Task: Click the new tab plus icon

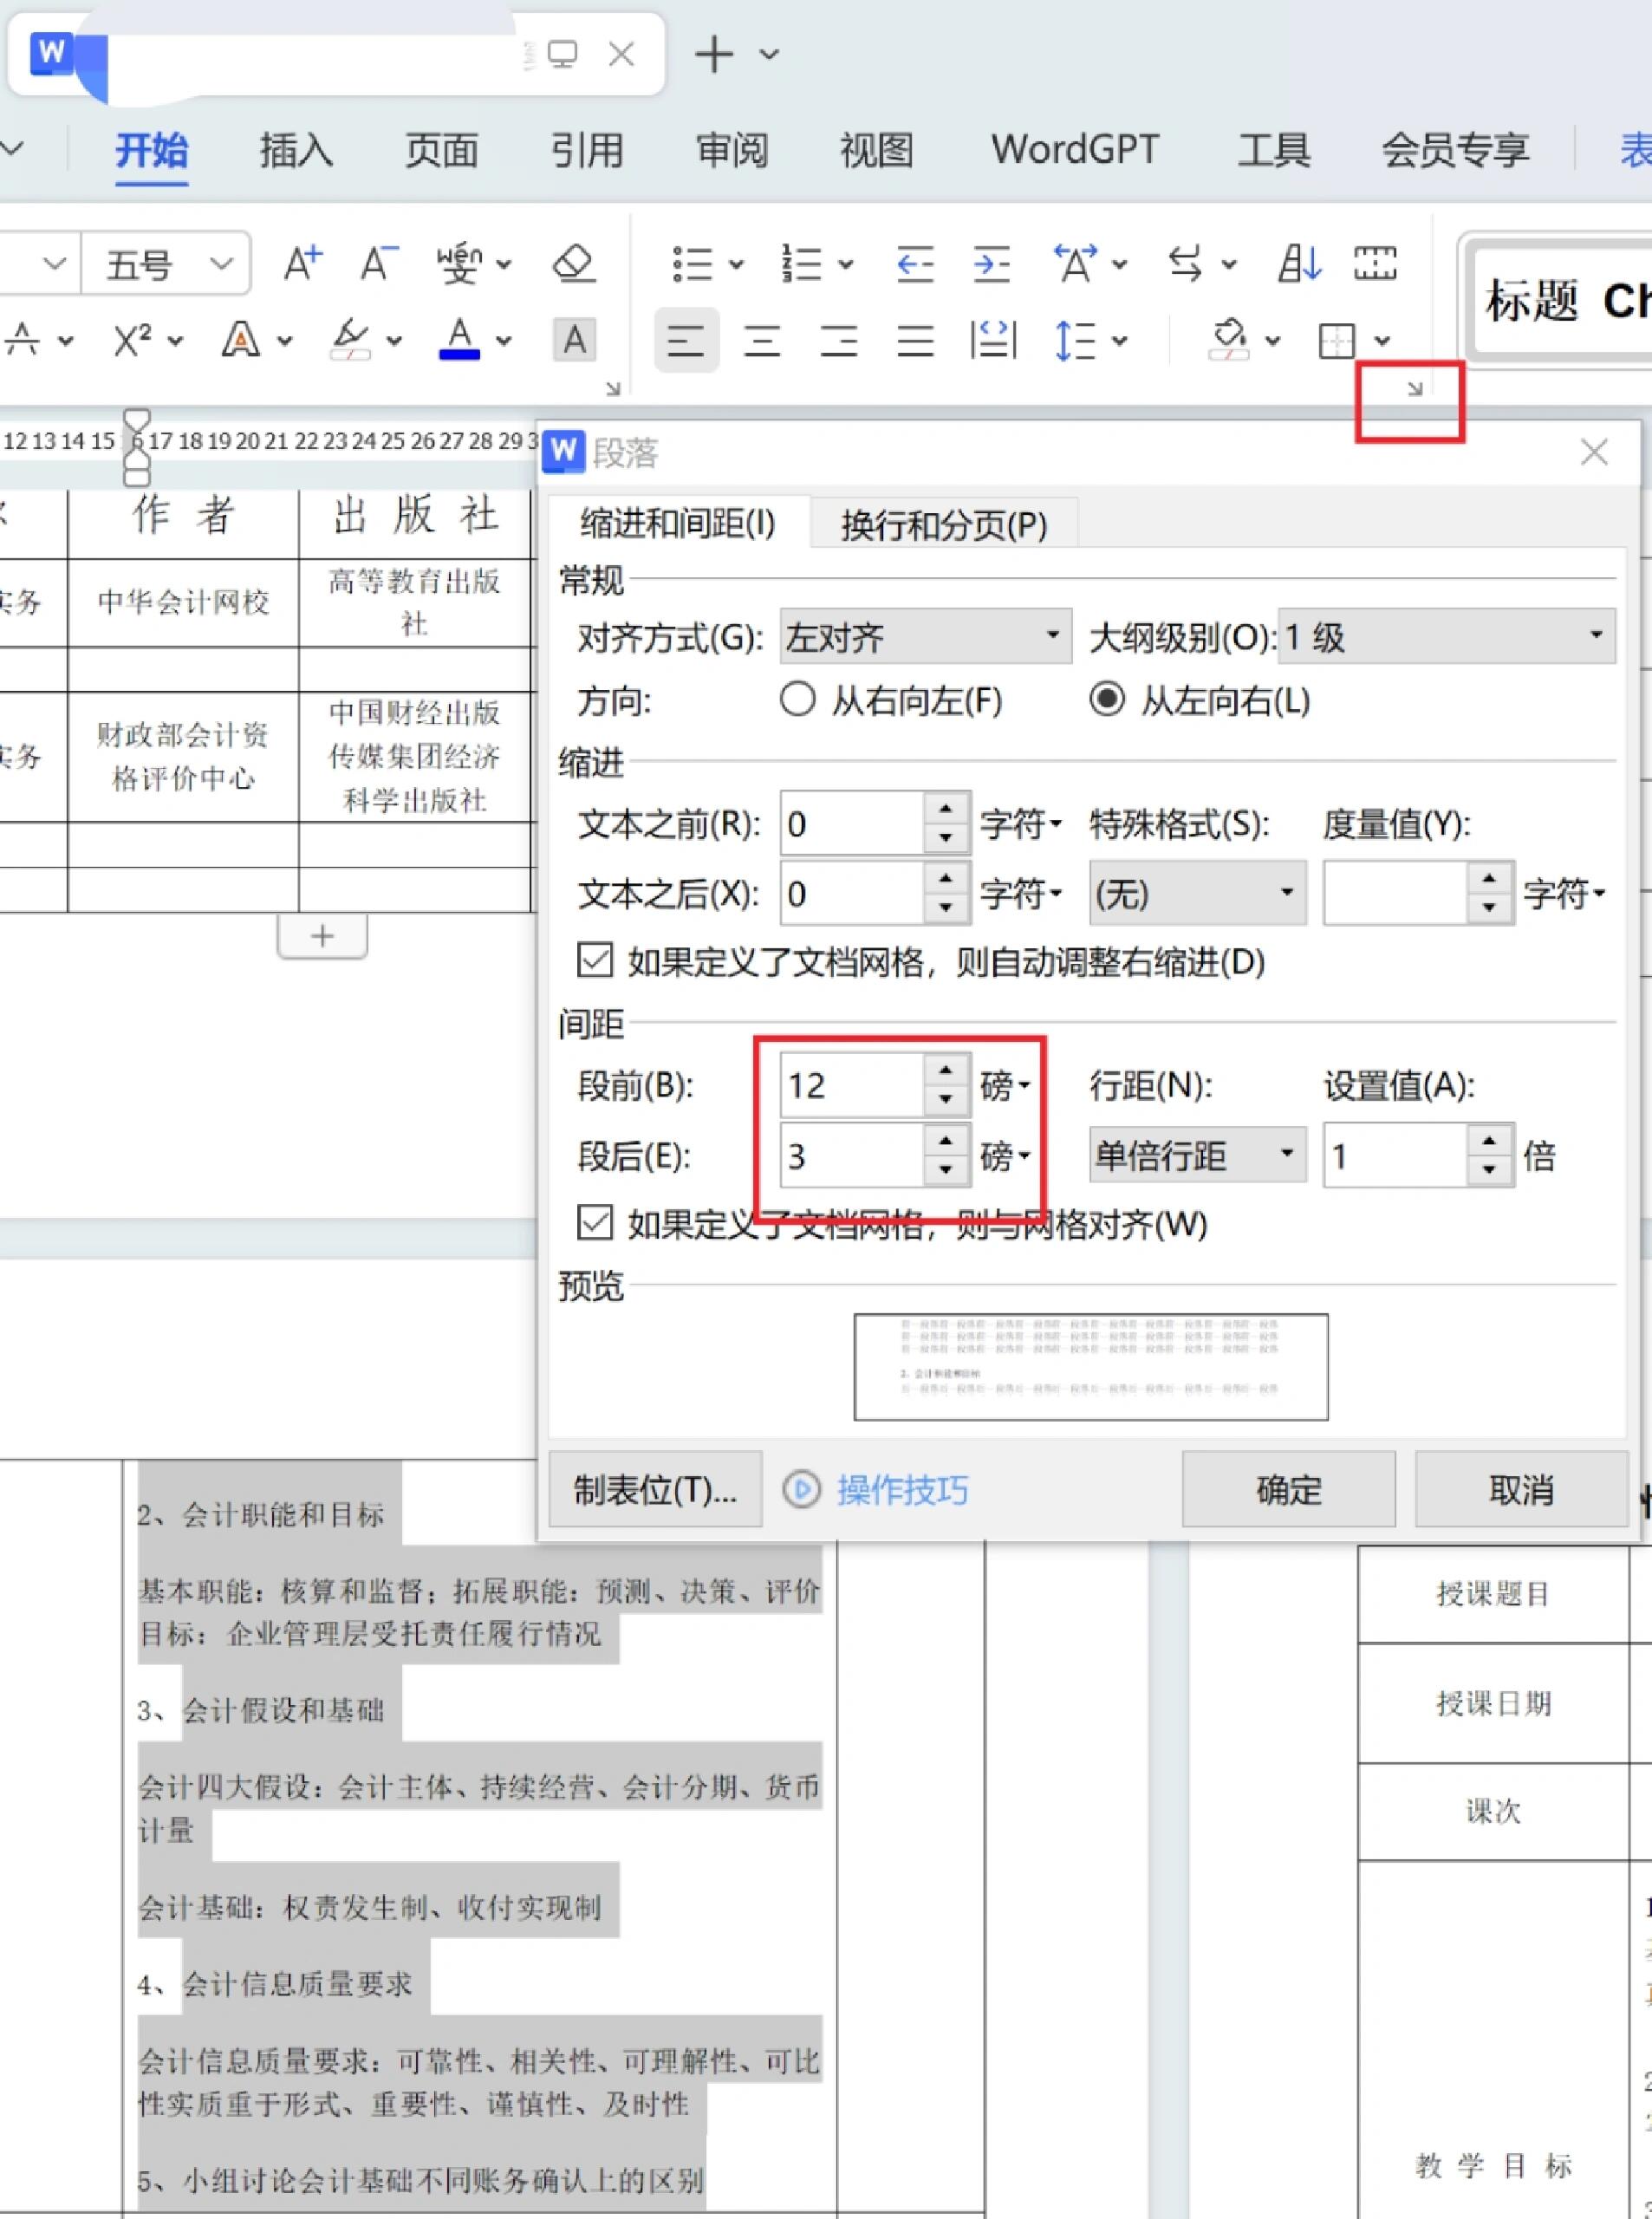Action: (x=714, y=54)
